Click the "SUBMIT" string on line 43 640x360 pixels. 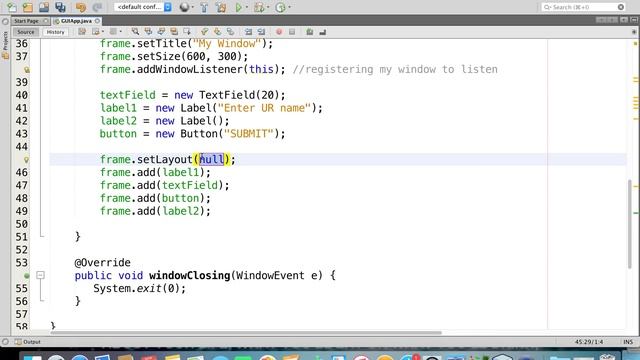pos(249,134)
